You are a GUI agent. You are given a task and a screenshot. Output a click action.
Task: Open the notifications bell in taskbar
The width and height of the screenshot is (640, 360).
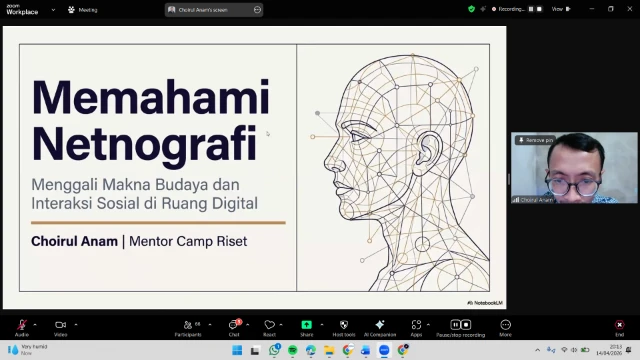click(x=629, y=350)
